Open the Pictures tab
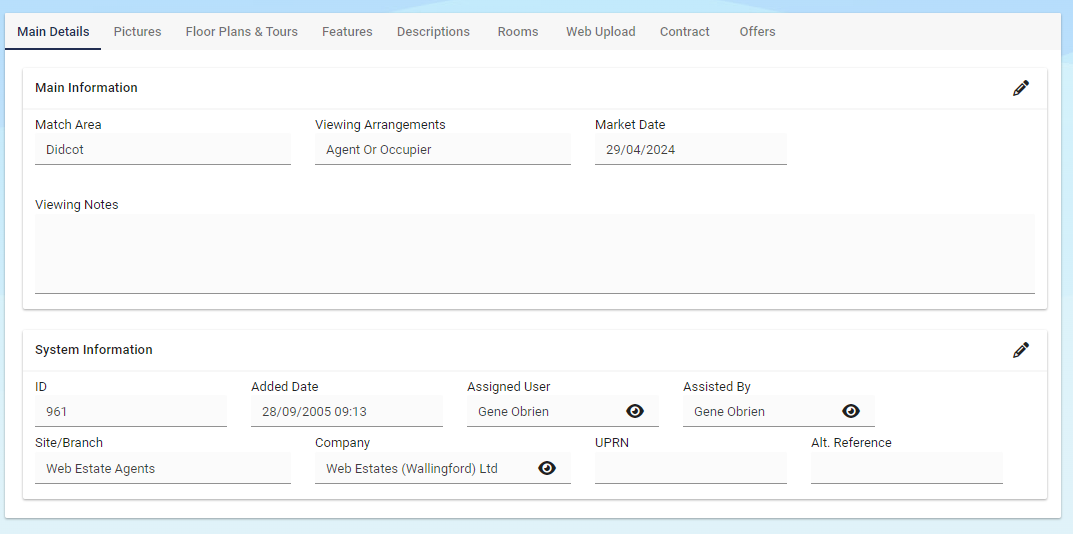Viewport: 1073px width, 534px height. coord(138,31)
